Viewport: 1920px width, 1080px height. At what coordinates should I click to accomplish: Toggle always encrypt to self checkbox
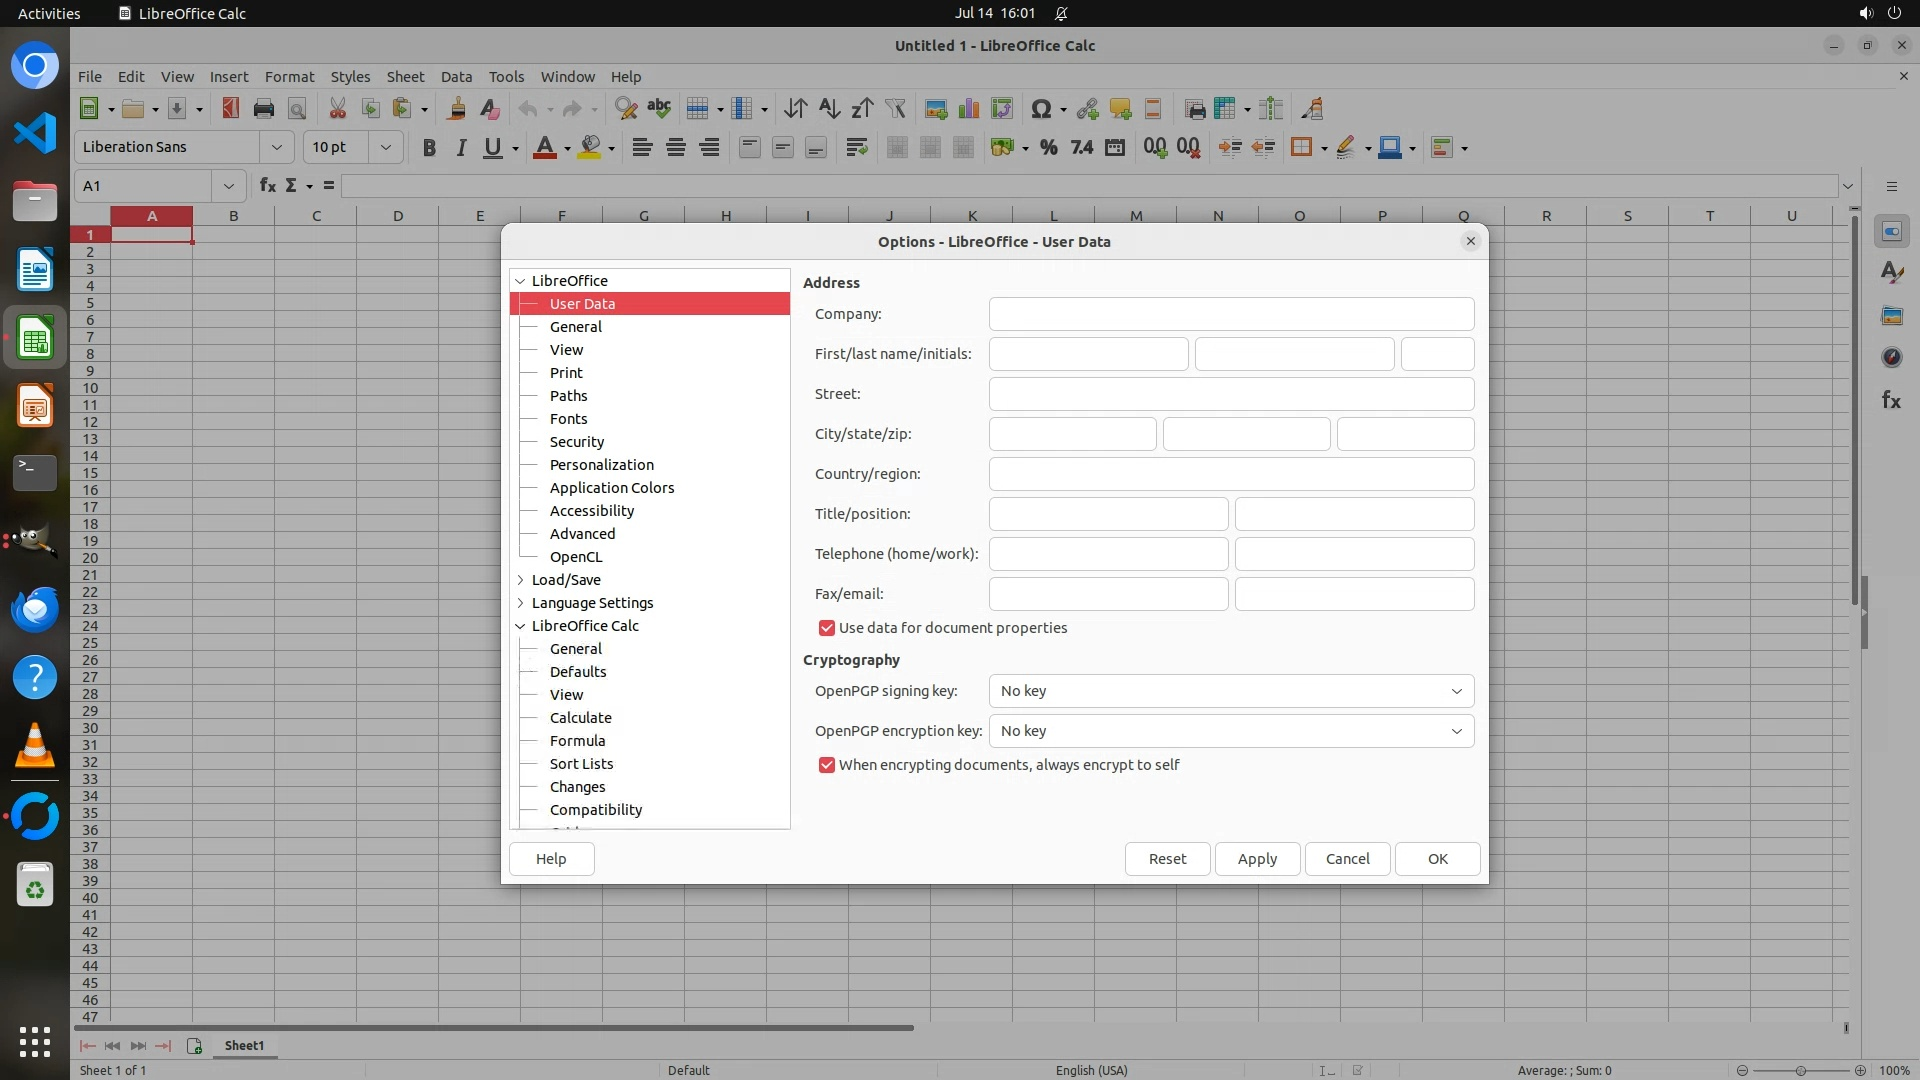click(x=827, y=765)
